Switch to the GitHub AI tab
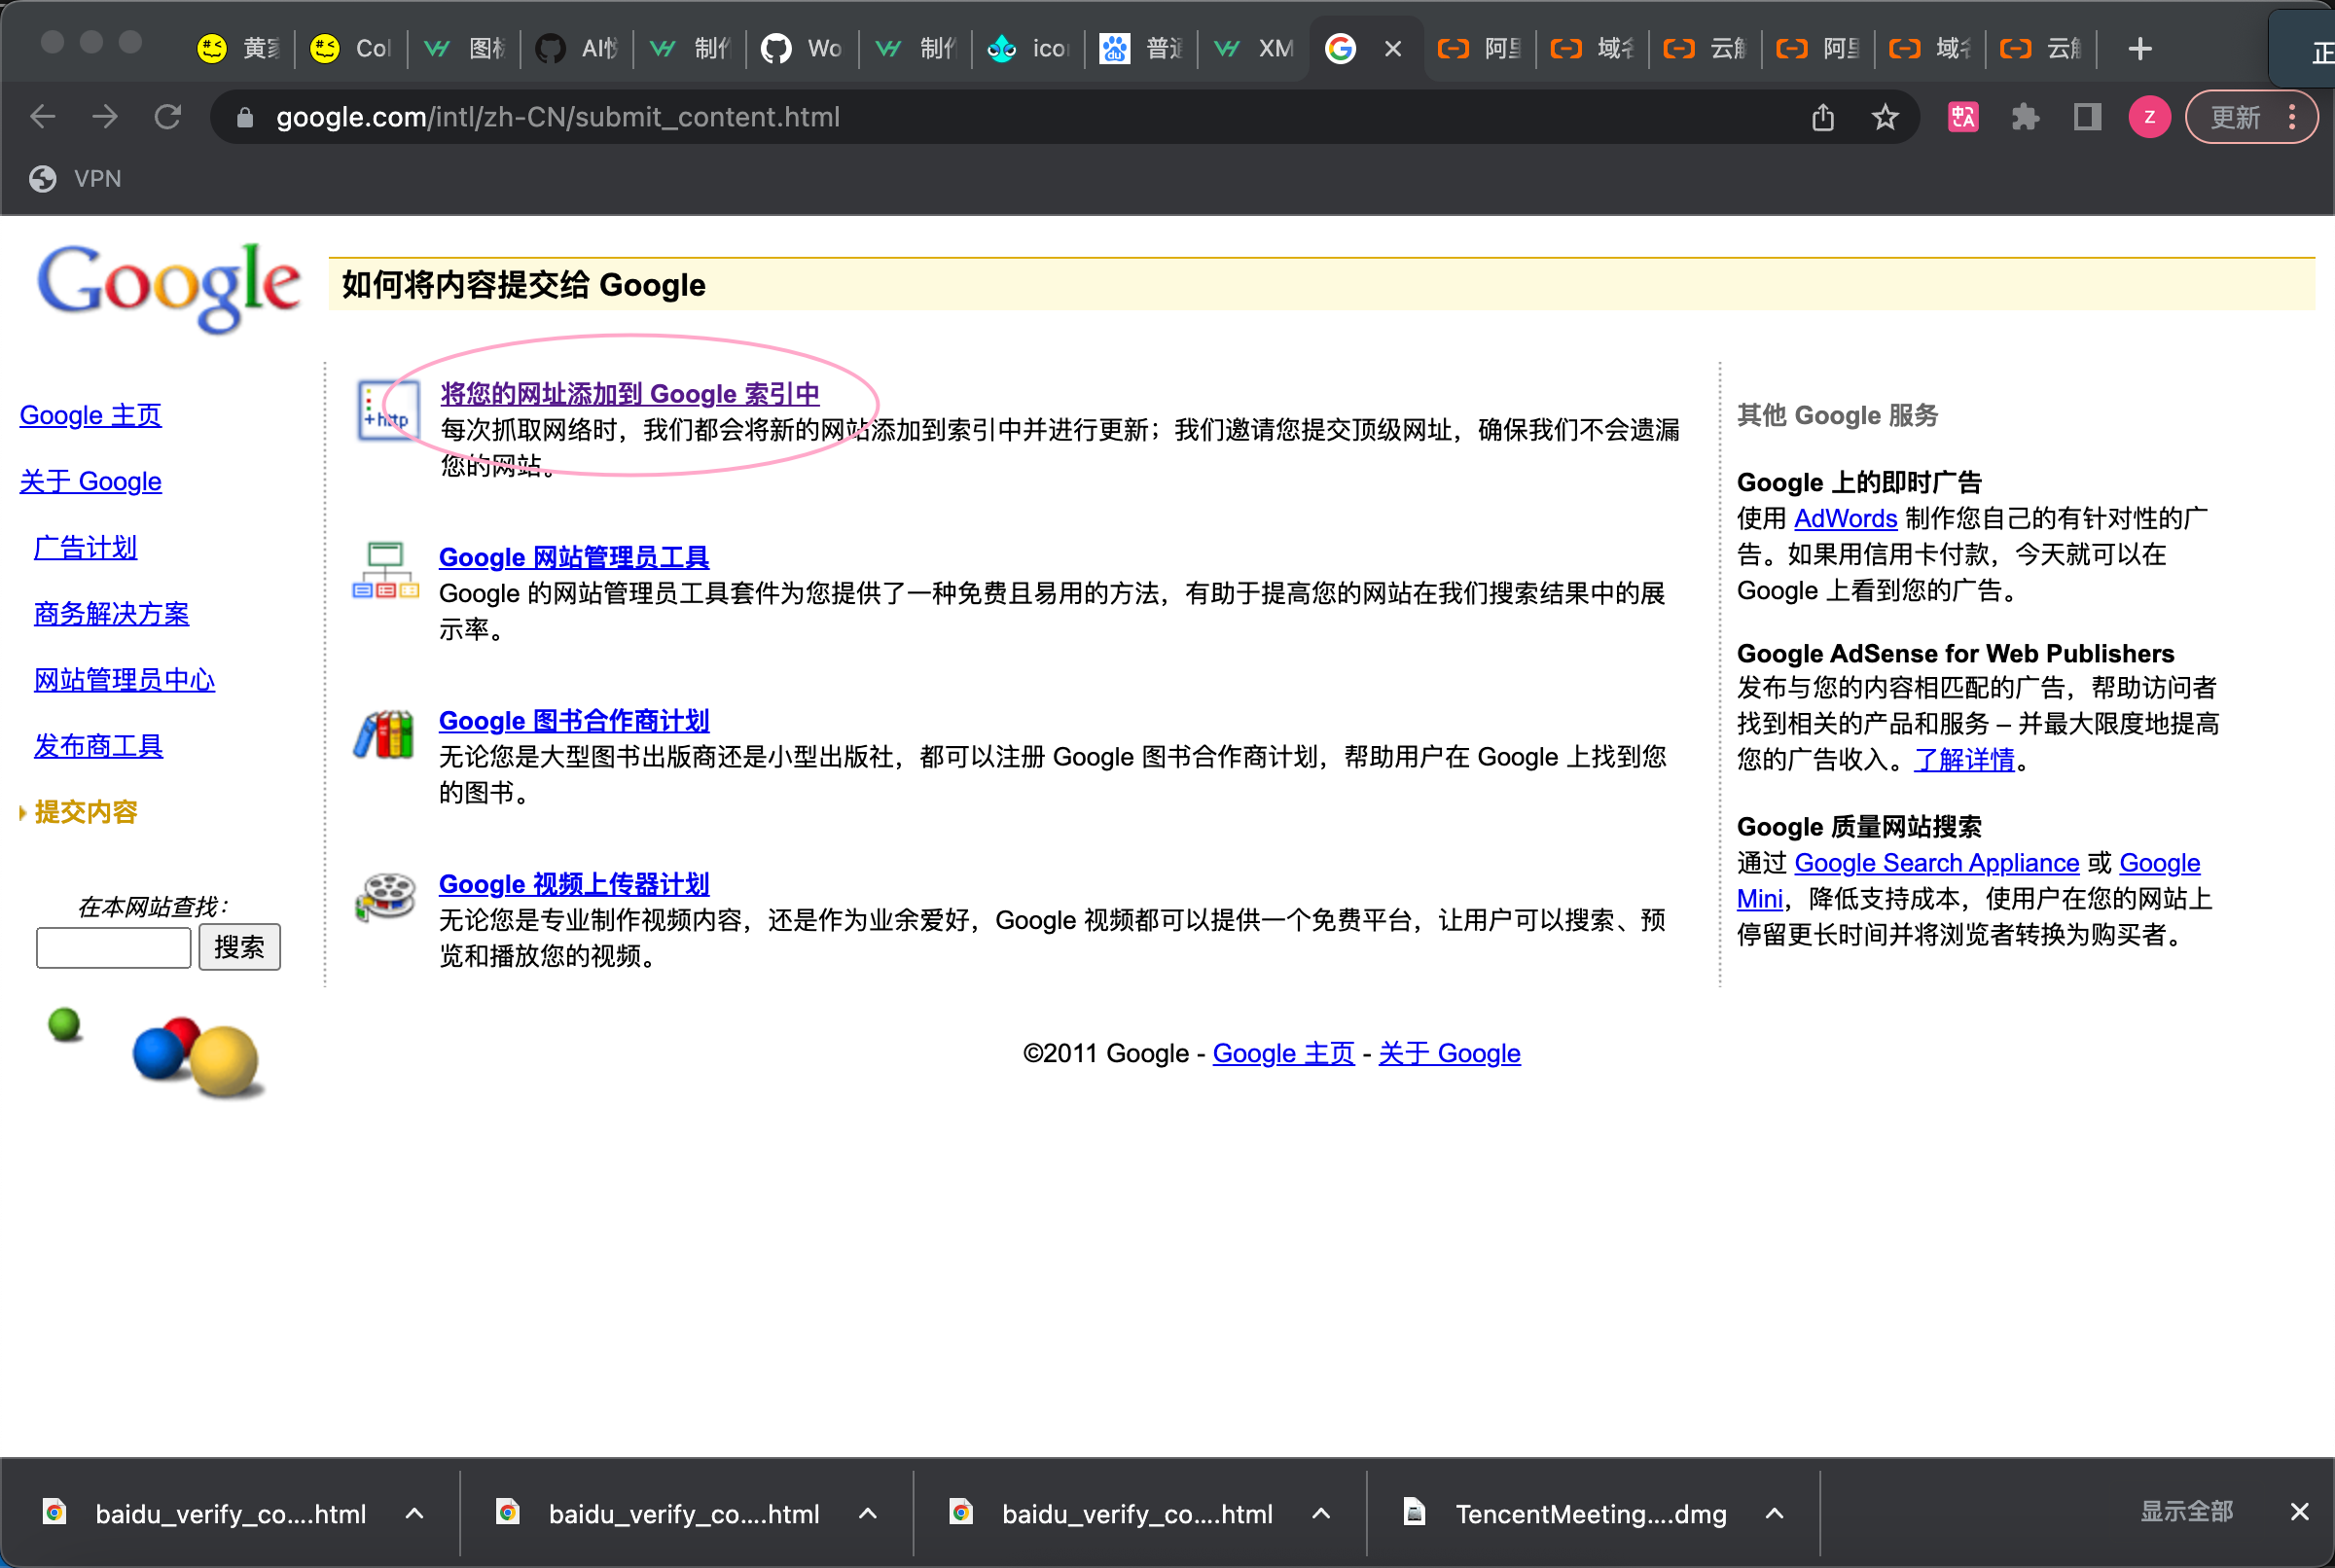Screen dimensions: 2335x1568 578,48
